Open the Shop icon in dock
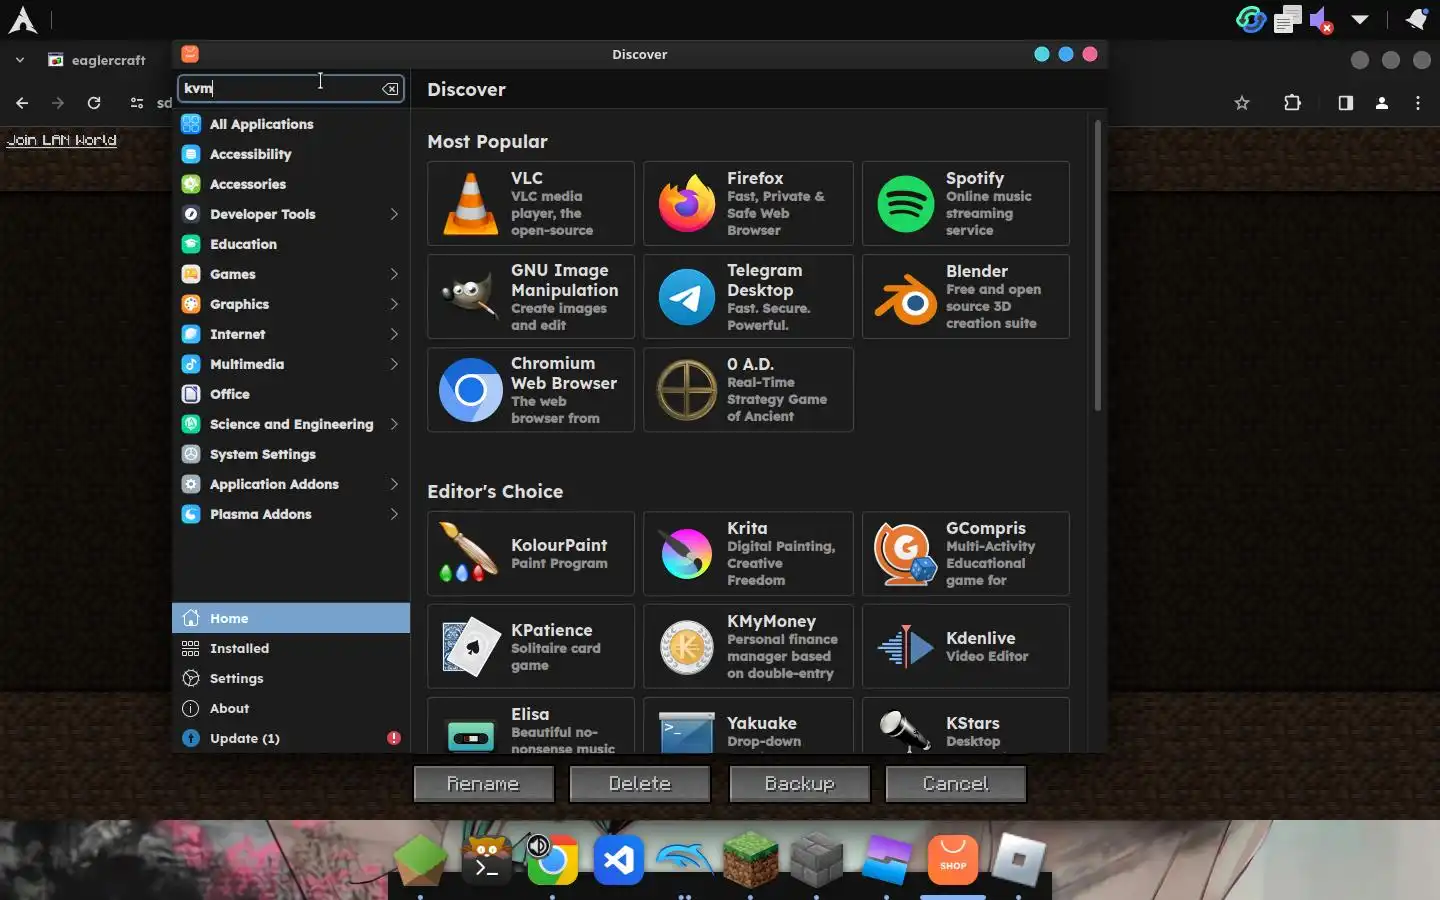 point(953,860)
